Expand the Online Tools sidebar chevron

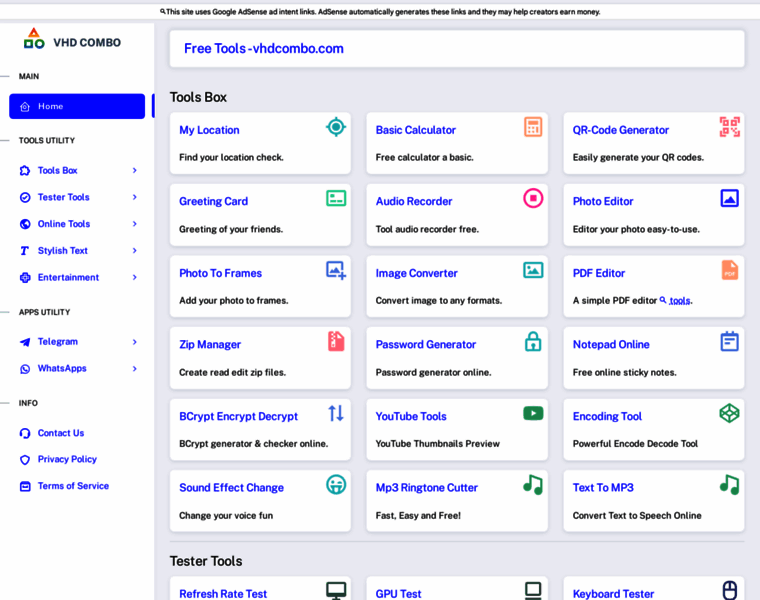[x=135, y=223]
